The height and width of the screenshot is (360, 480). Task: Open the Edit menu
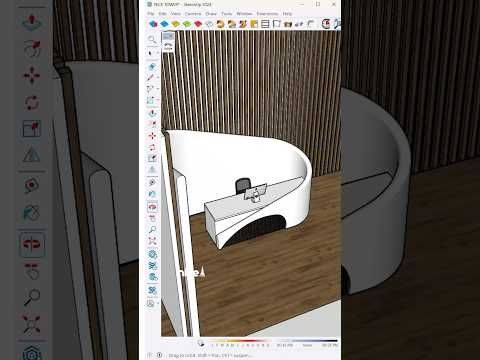(x=162, y=14)
